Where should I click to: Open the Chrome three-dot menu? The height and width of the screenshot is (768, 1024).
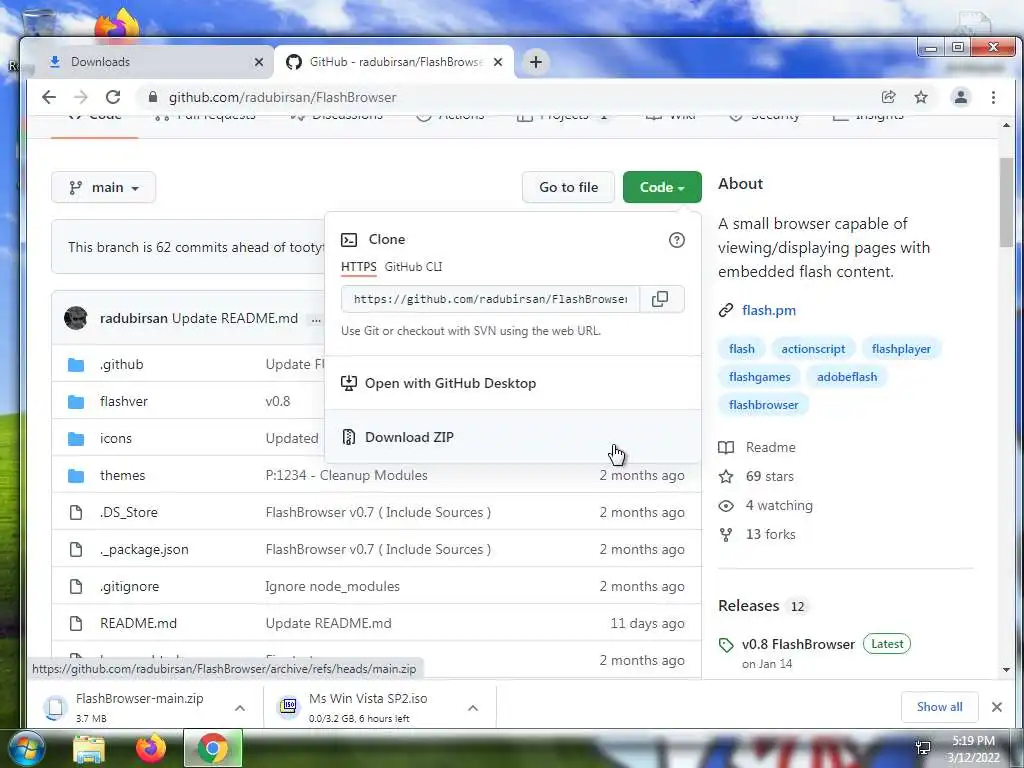pos(993,97)
